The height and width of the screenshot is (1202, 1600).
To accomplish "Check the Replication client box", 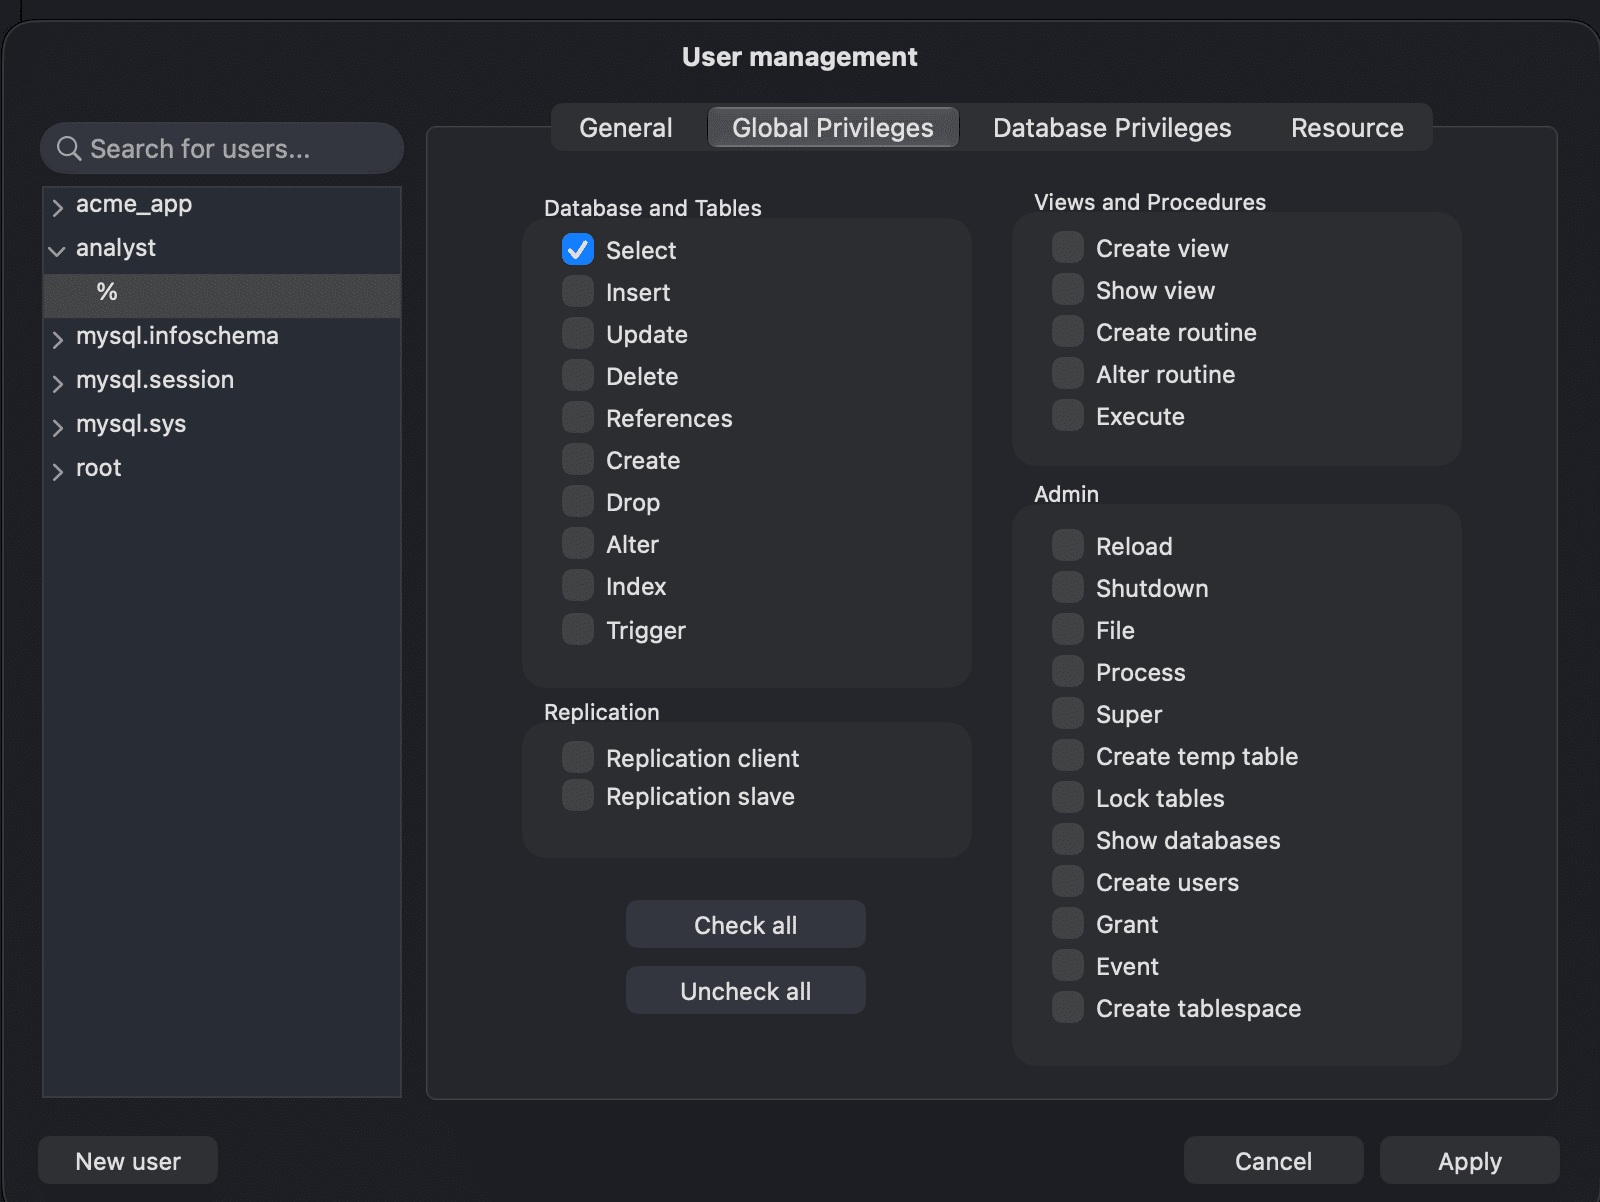I will click(x=578, y=757).
